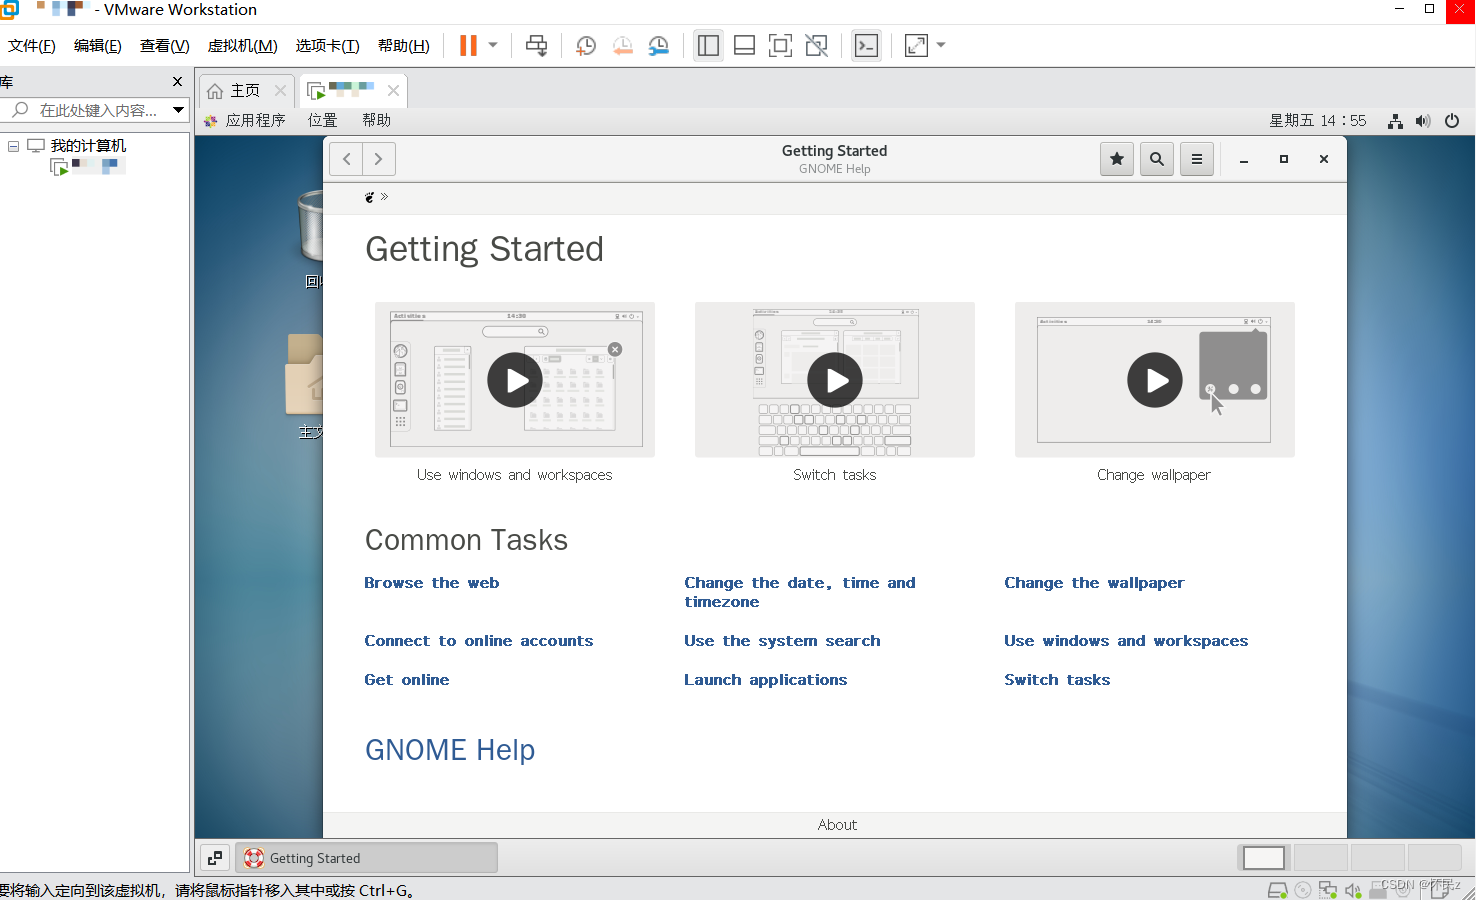The image size is (1476, 900).
Task: Open the Browse the web link
Action: (x=432, y=583)
